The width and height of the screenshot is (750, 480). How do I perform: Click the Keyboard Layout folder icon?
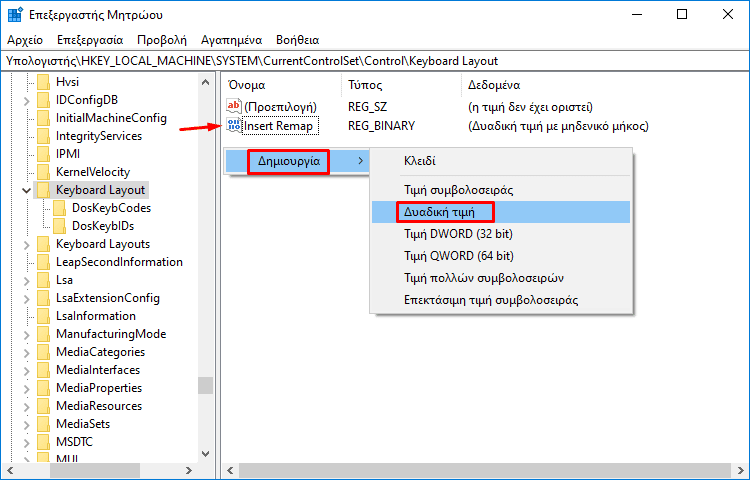[x=44, y=190]
